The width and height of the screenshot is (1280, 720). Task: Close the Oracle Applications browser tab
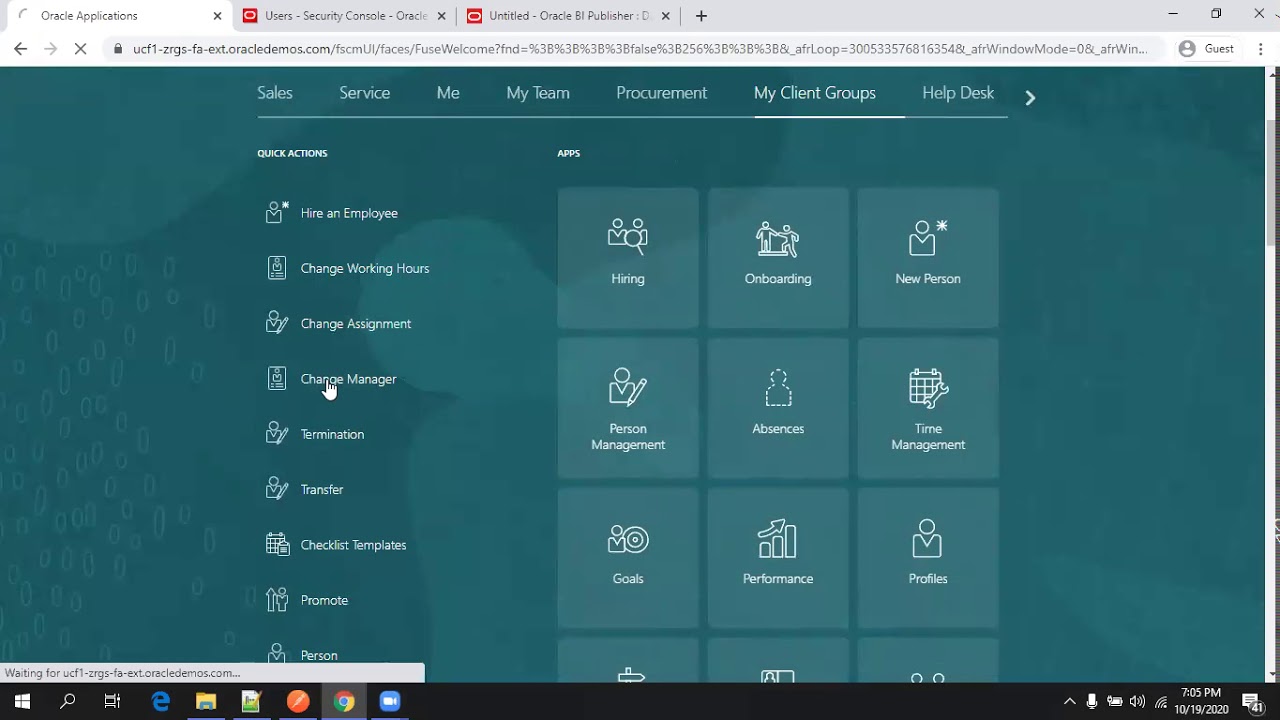[217, 16]
